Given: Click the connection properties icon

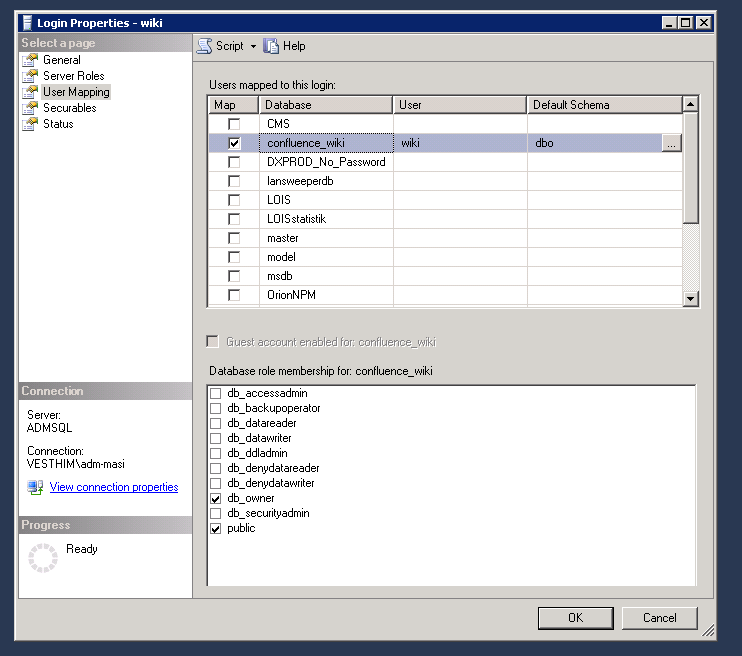Looking at the screenshot, I should coord(35,487).
